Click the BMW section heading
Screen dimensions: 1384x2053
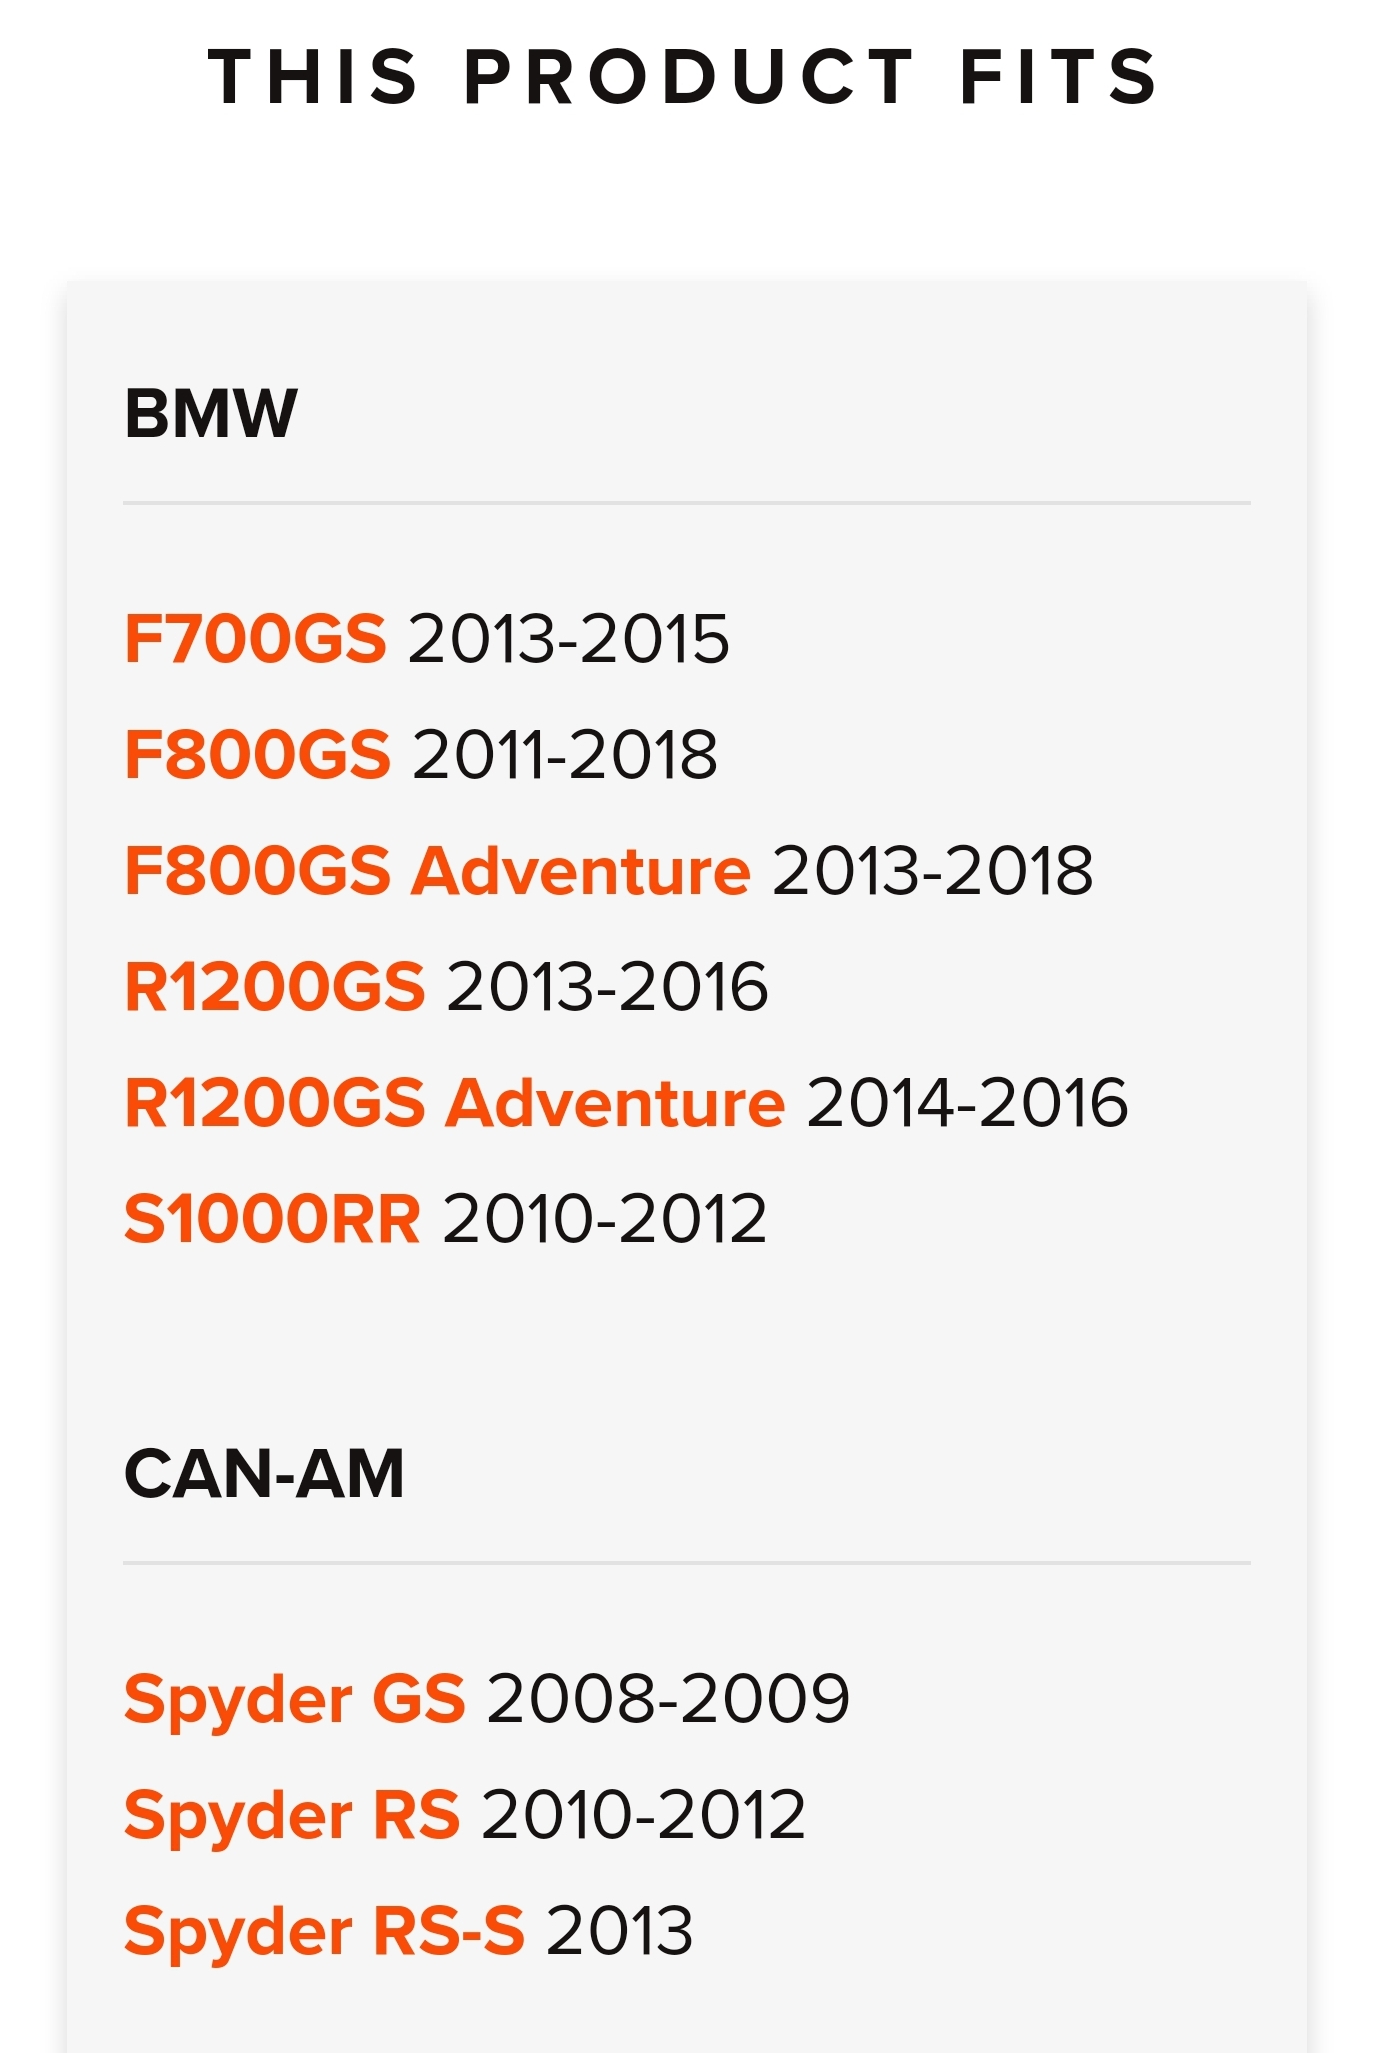pyautogui.click(x=211, y=413)
